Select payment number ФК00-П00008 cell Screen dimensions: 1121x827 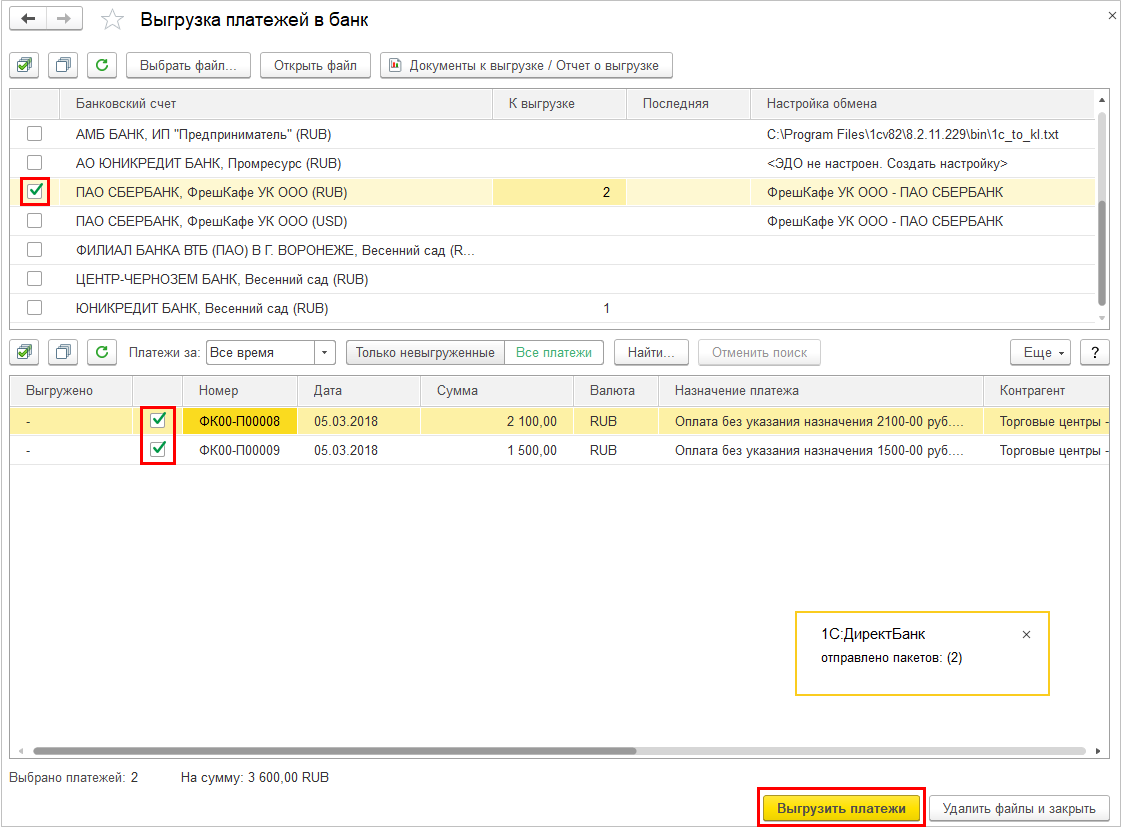239,421
